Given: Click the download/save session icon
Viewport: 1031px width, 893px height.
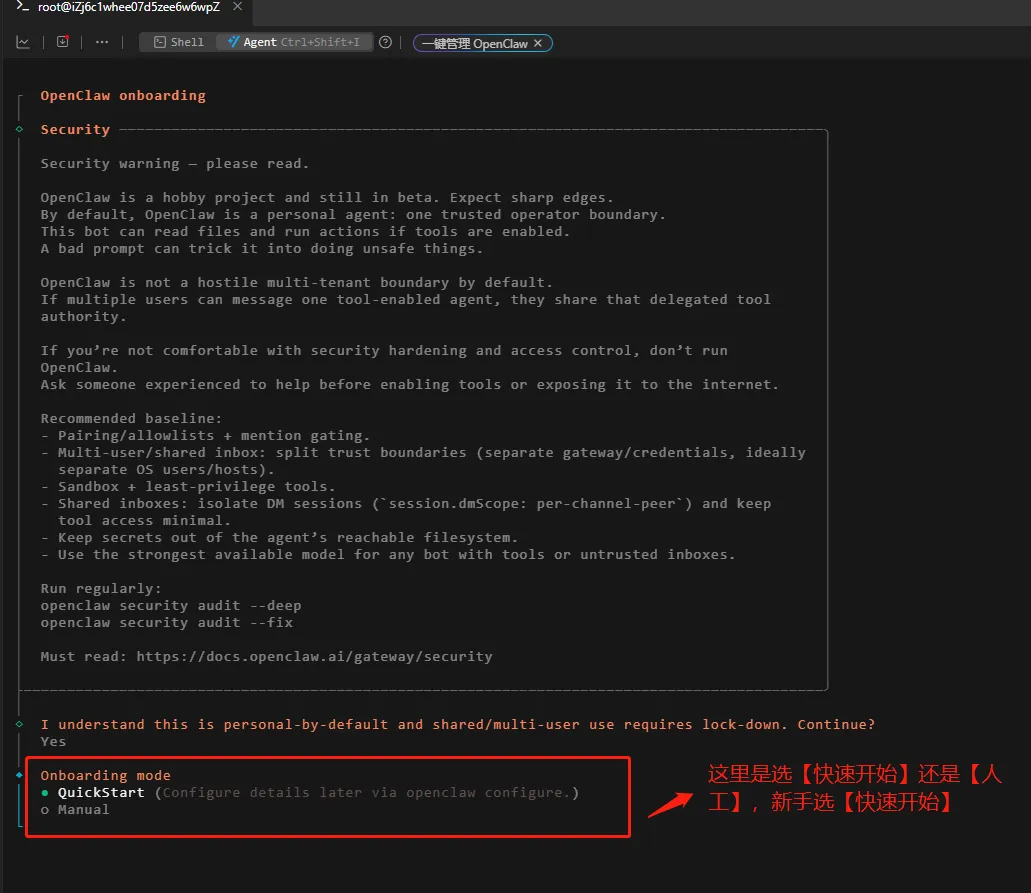Looking at the screenshot, I should (x=62, y=42).
